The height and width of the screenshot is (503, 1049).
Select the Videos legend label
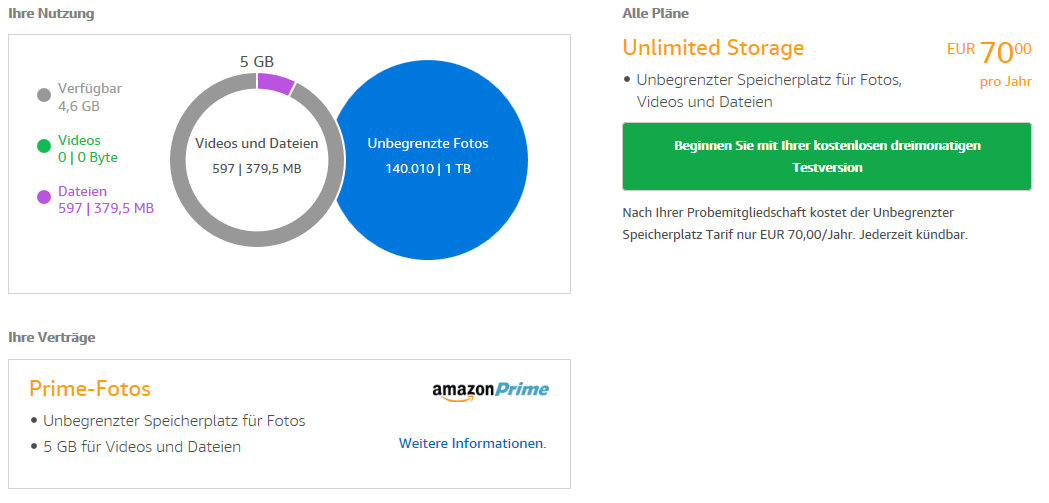click(79, 140)
